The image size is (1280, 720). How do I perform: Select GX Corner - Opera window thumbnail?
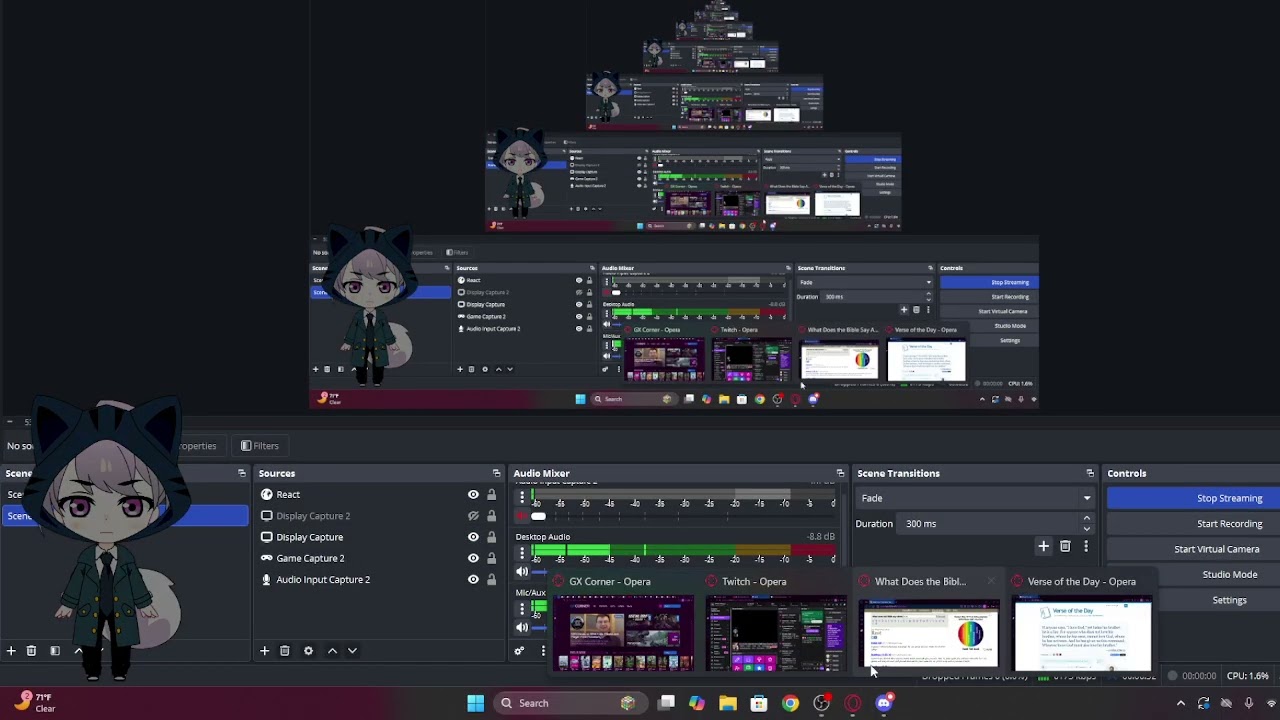(x=623, y=634)
